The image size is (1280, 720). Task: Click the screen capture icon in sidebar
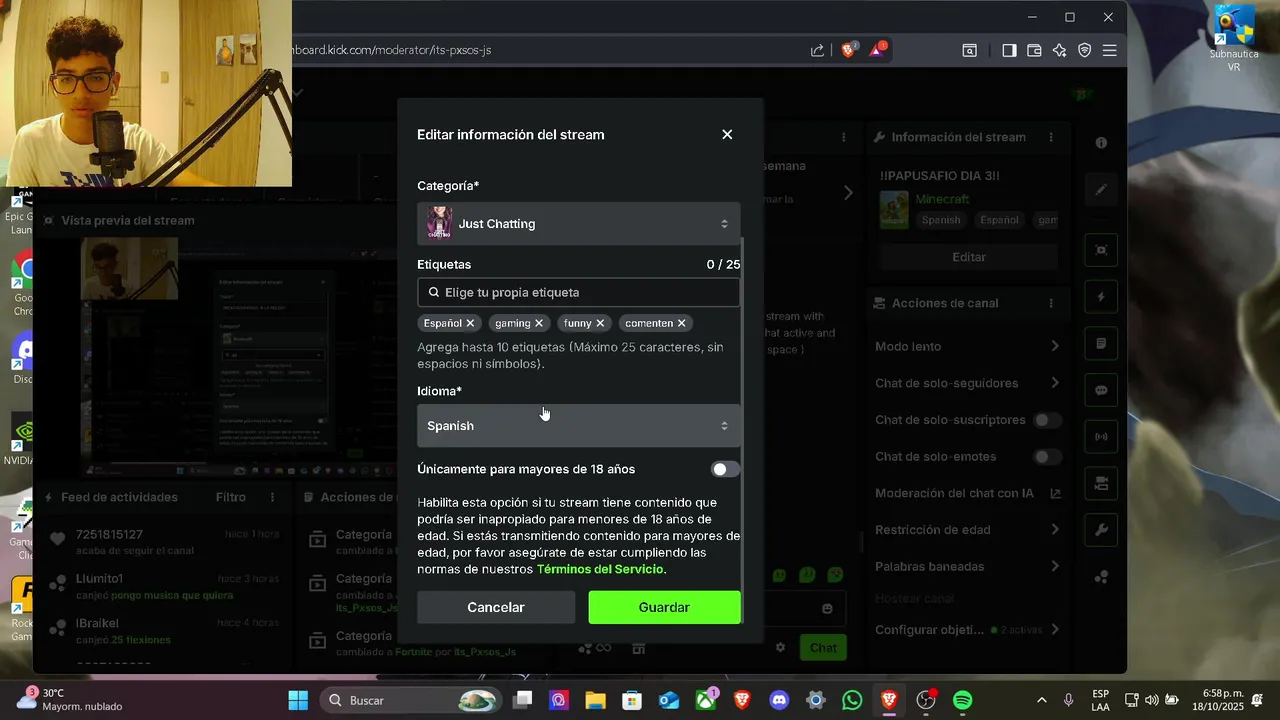(1101, 250)
